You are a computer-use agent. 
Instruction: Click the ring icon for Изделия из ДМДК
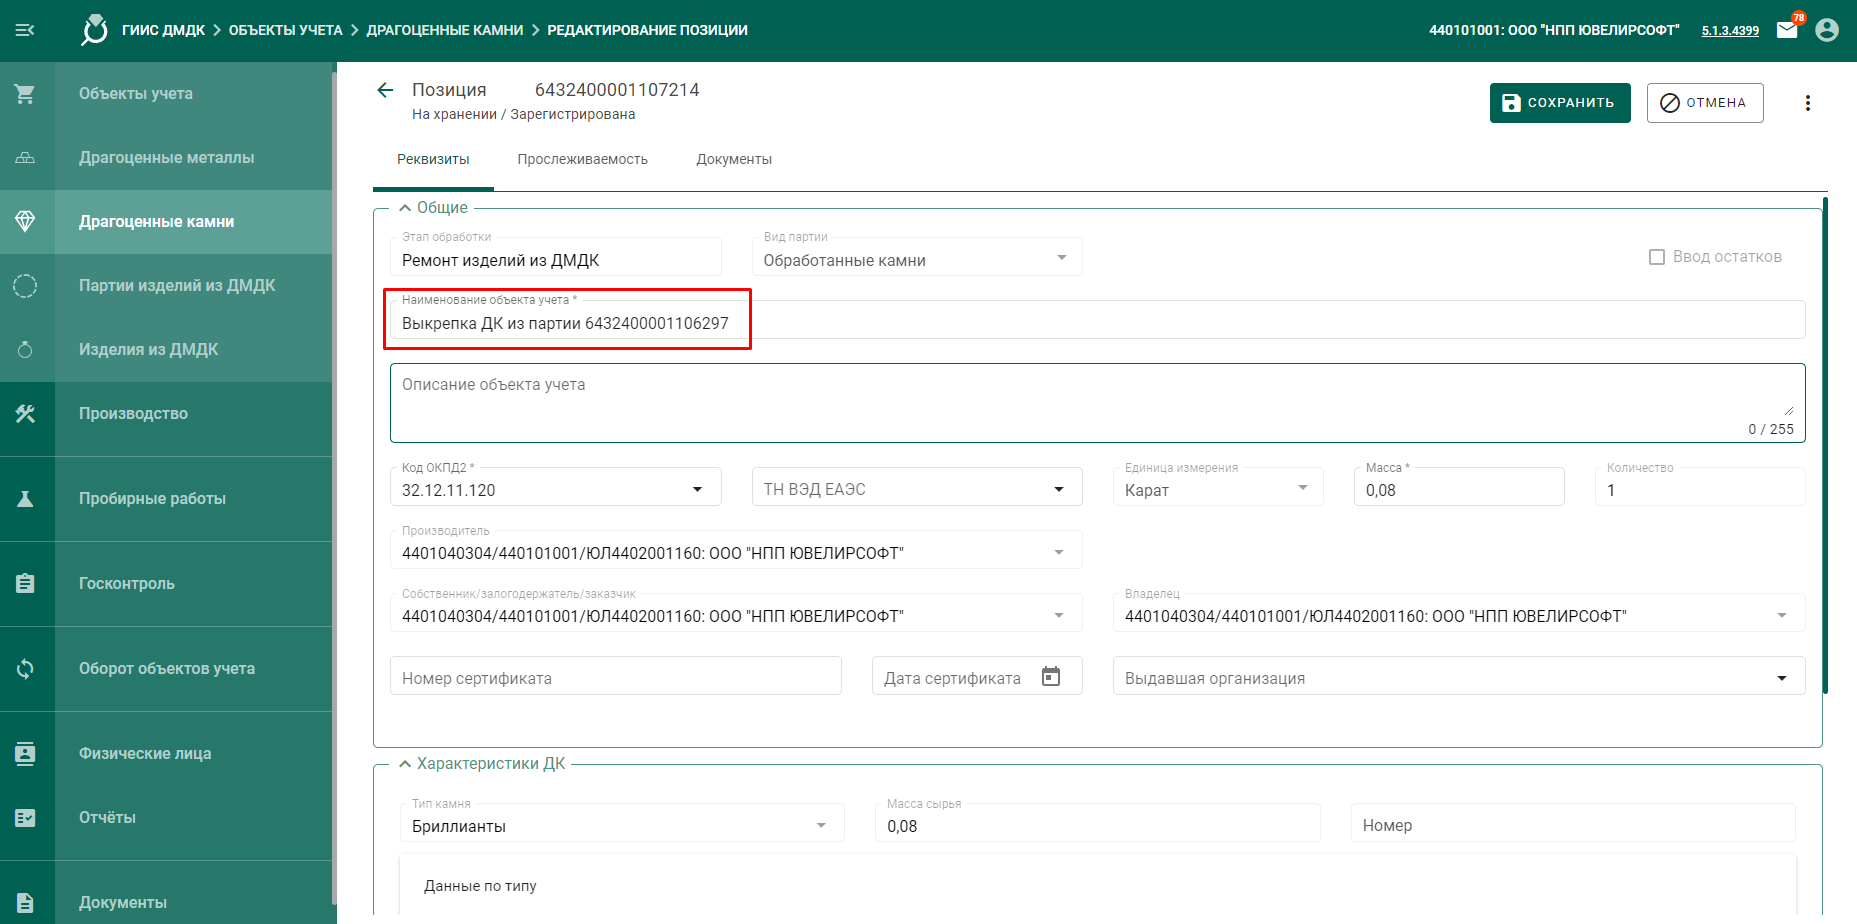tap(25, 350)
